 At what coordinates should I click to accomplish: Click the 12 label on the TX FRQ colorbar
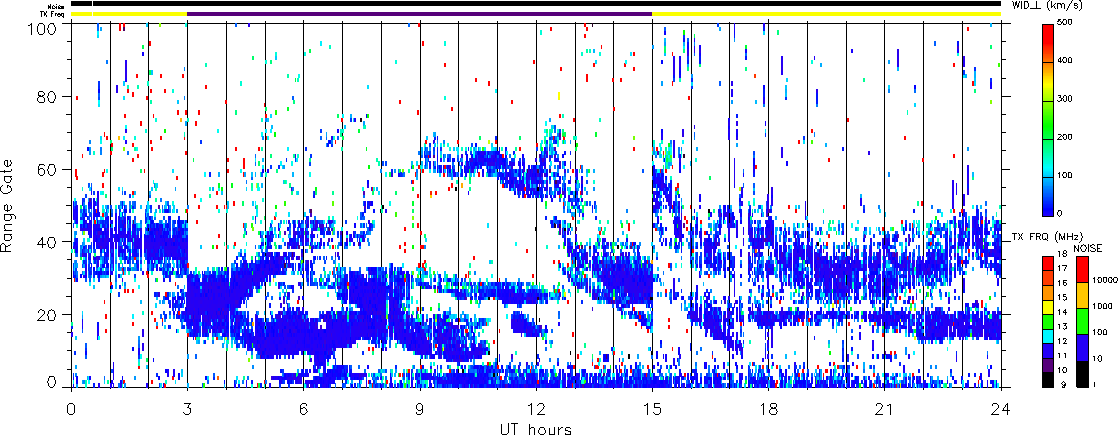click(x=1062, y=341)
